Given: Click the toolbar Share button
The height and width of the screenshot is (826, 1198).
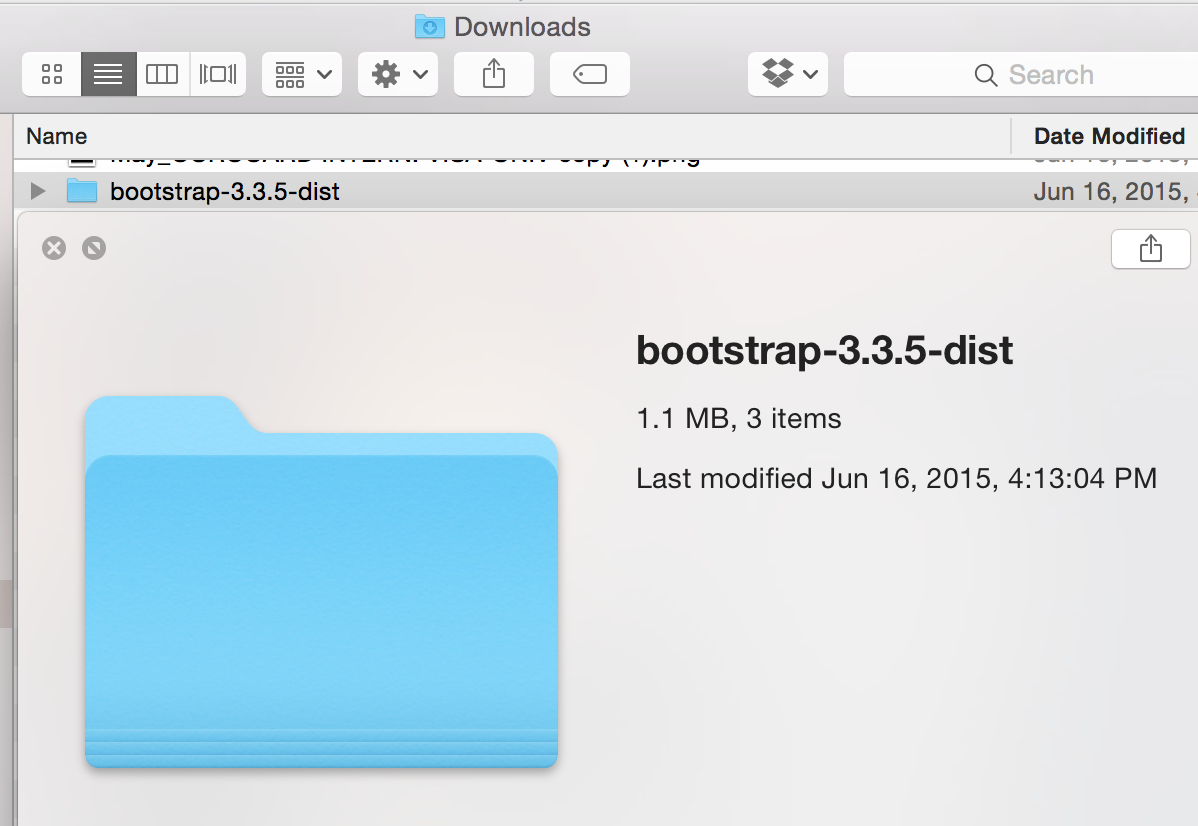Looking at the screenshot, I should point(494,74).
